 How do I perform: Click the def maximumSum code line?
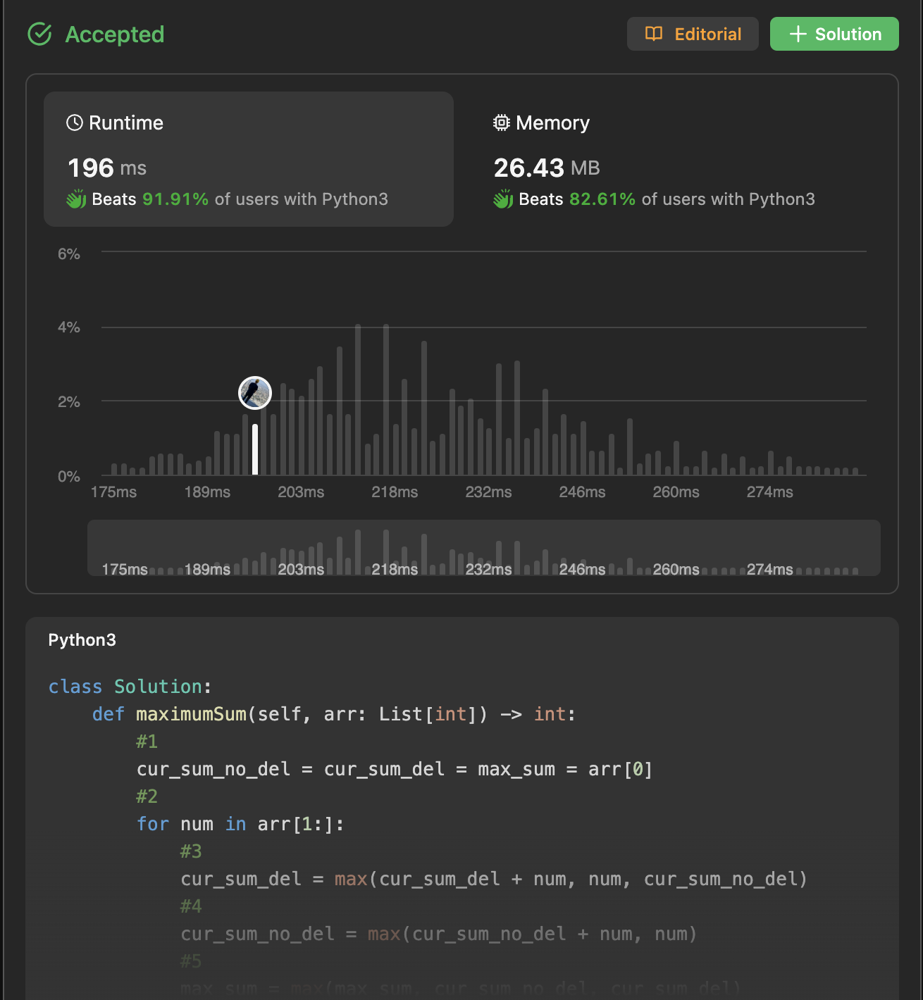(334, 714)
